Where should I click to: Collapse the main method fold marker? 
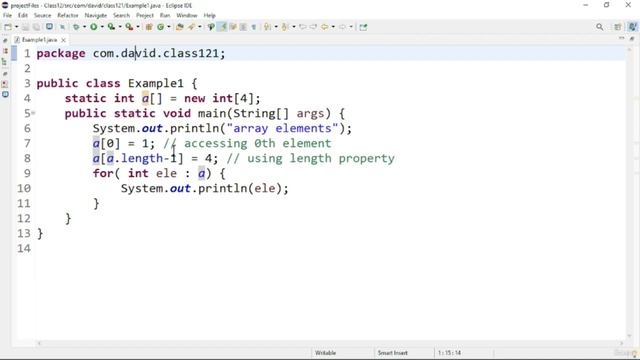(33, 113)
